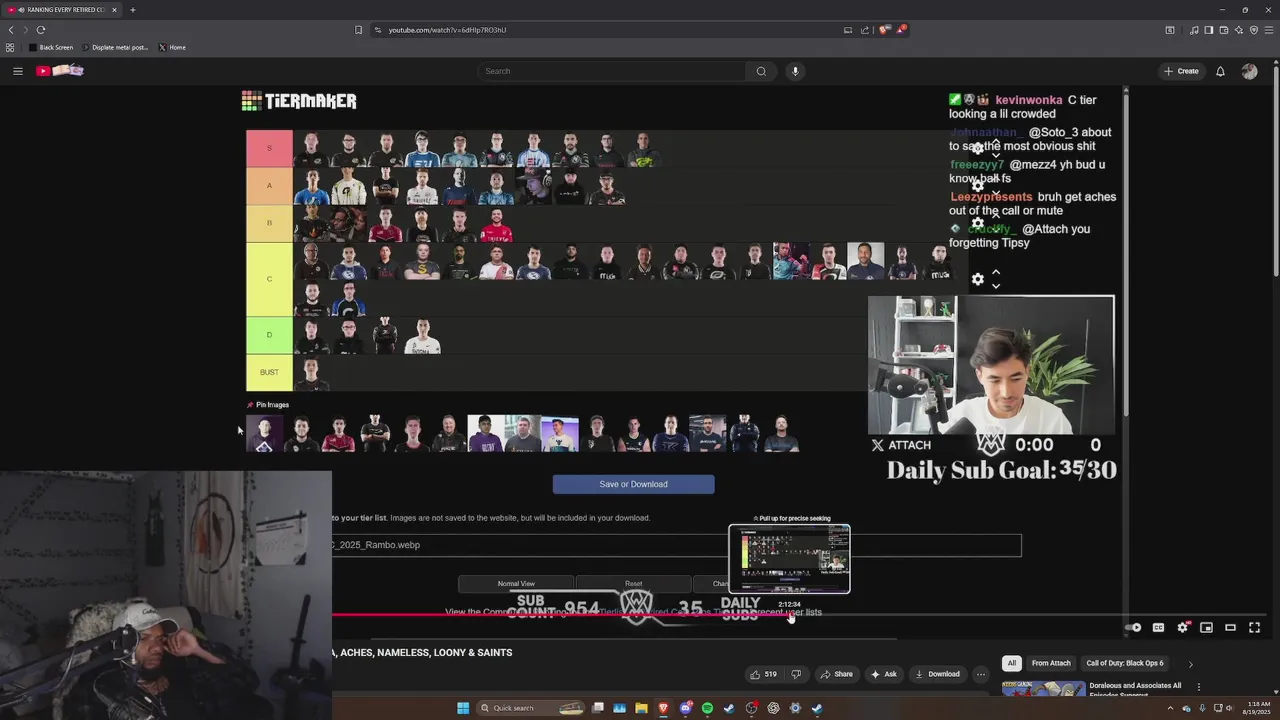Toggle subtitles with the CC button
Image resolution: width=1280 pixels, height=720 pixels.
[x=1158, y=627]
